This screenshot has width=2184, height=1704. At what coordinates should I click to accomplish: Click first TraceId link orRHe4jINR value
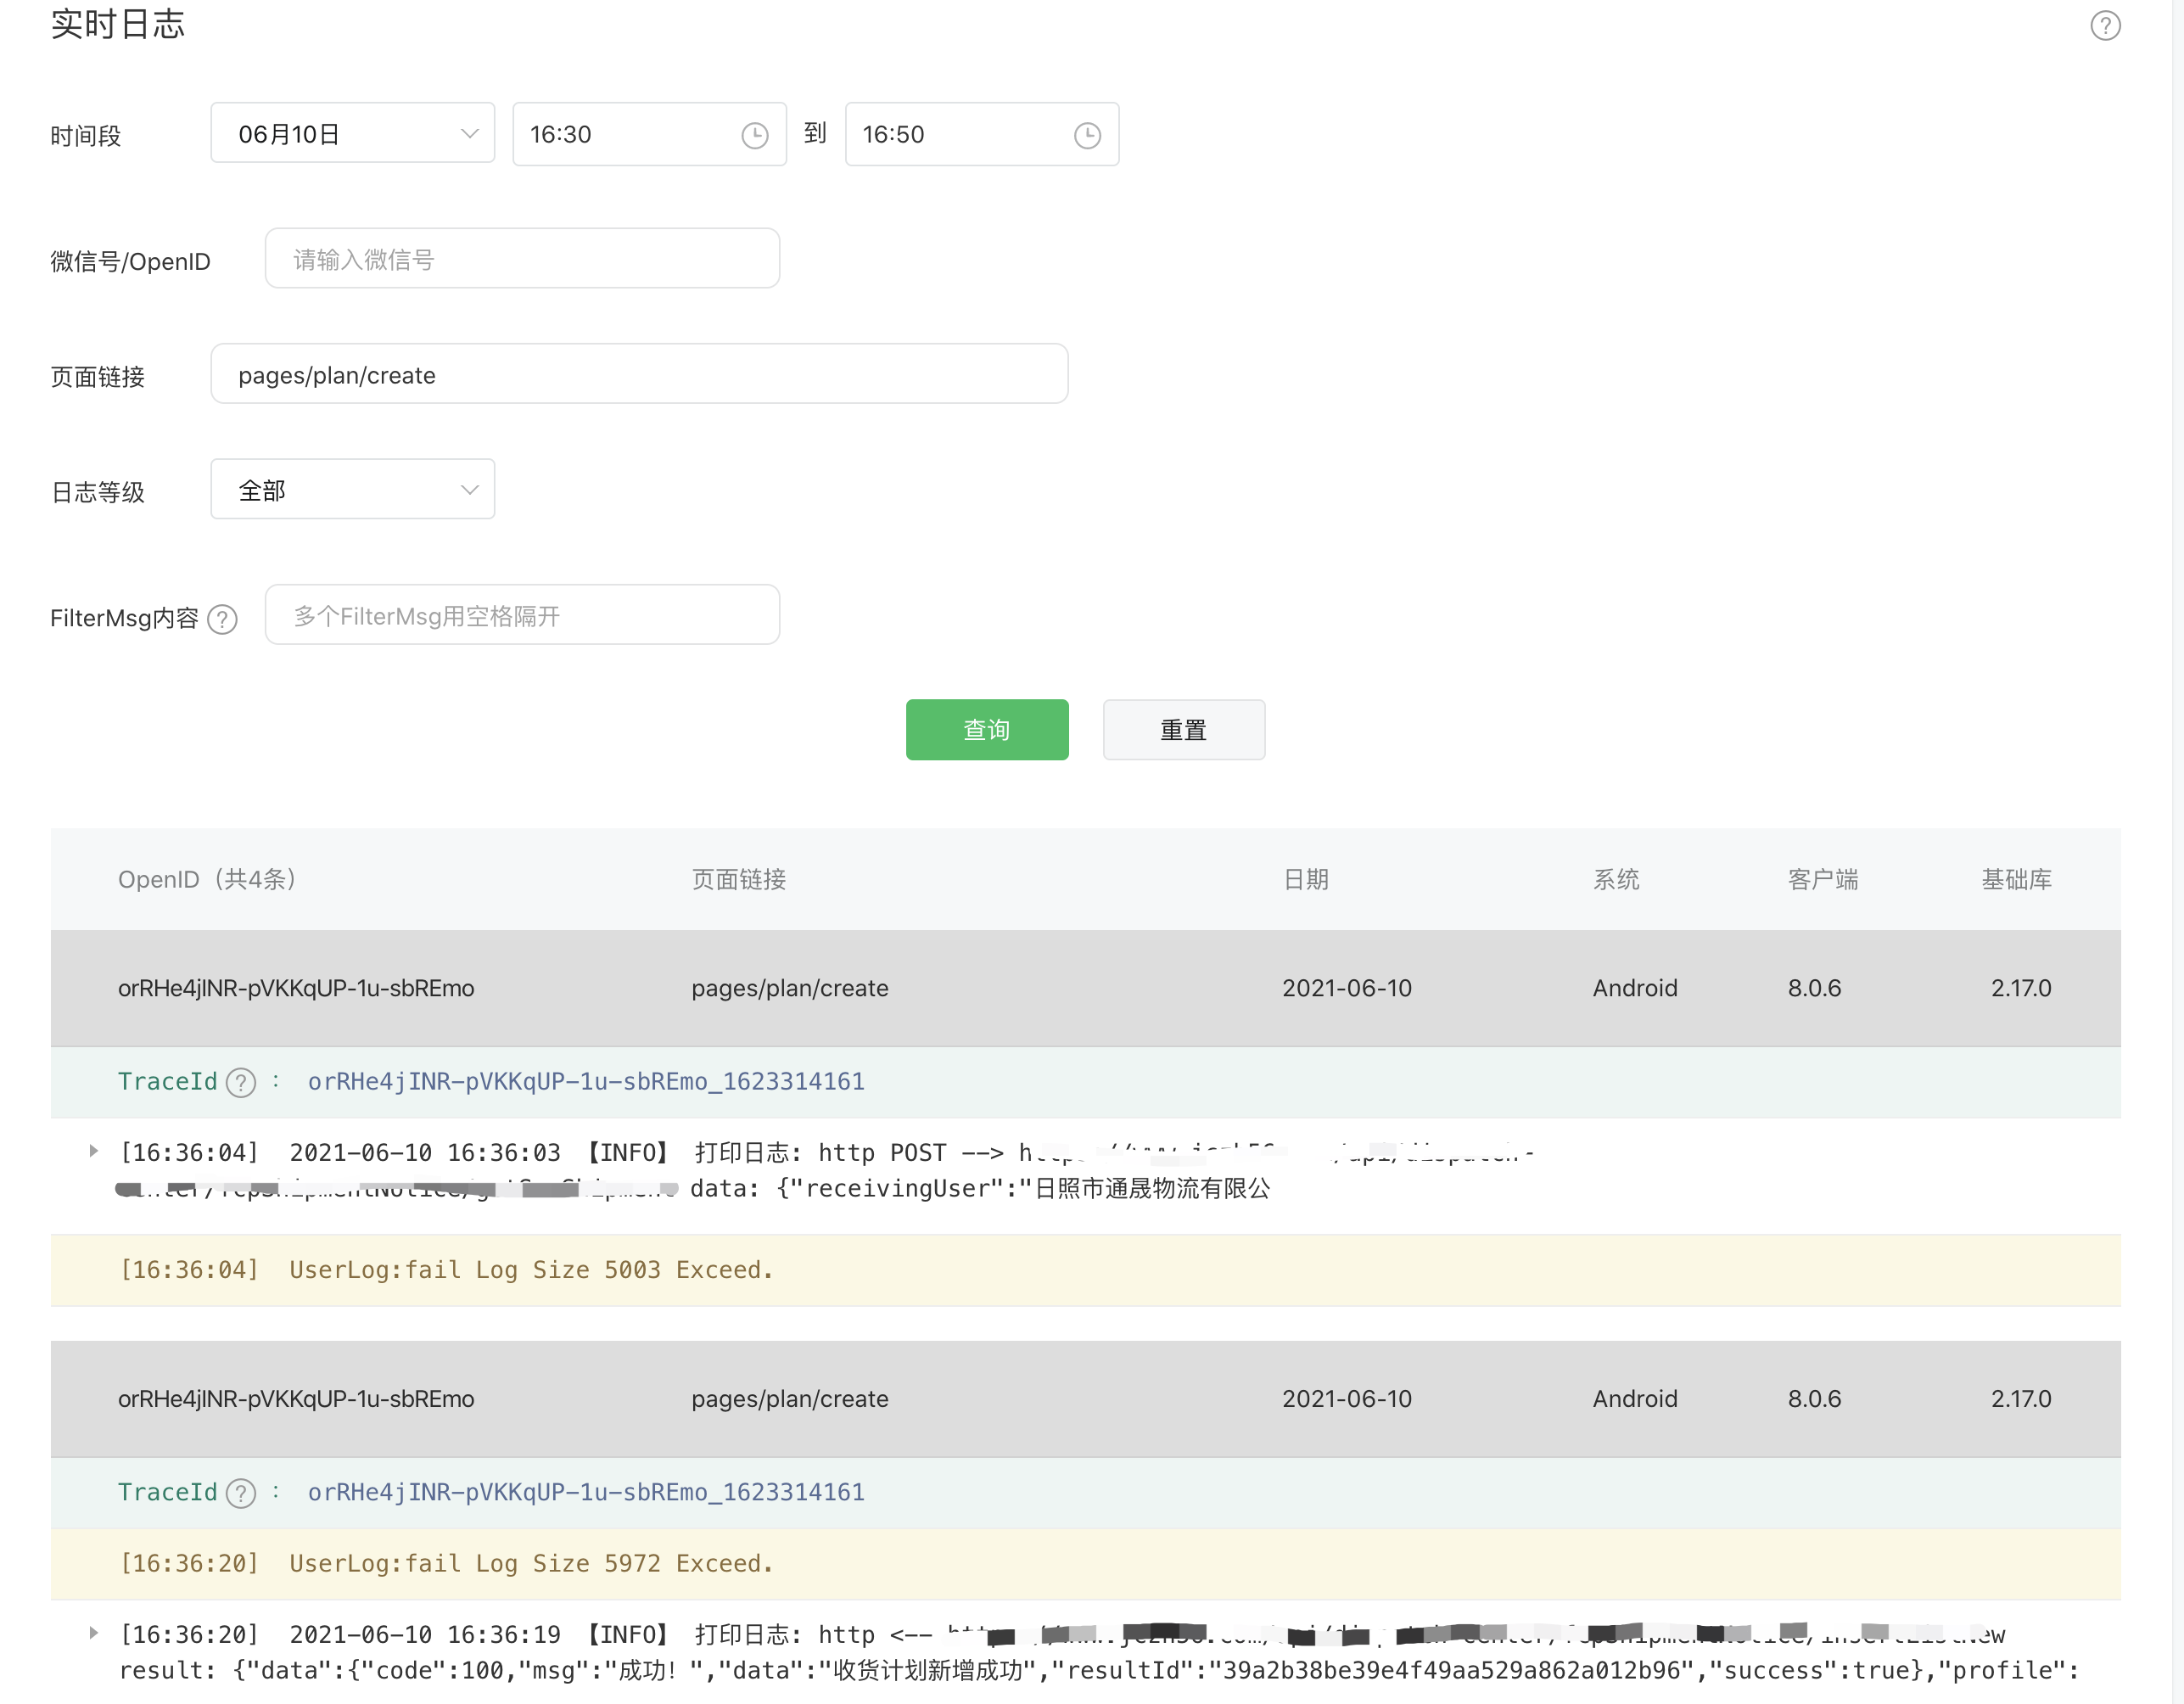click(586, 1082)
